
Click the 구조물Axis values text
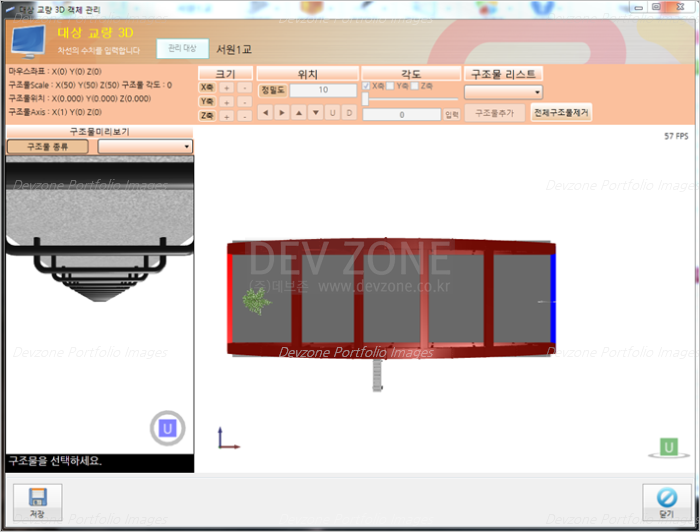click(x=55, y=112)
